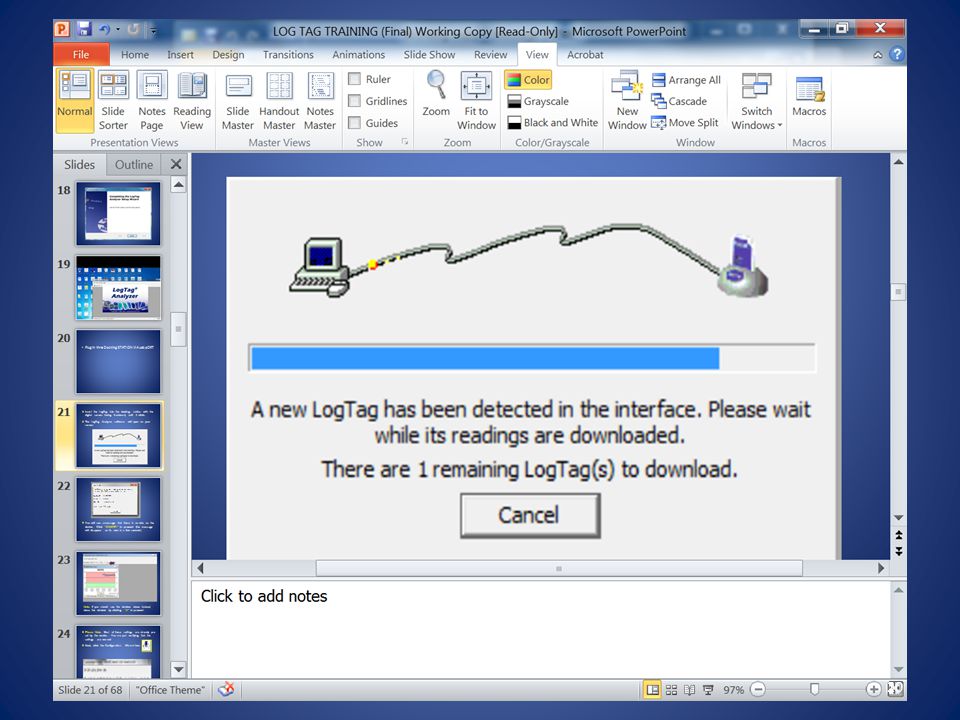The width and height of the screenshot is (960, 720).
Task: Open Switch Windows dropdown
Action: click(x=757, y=100)
